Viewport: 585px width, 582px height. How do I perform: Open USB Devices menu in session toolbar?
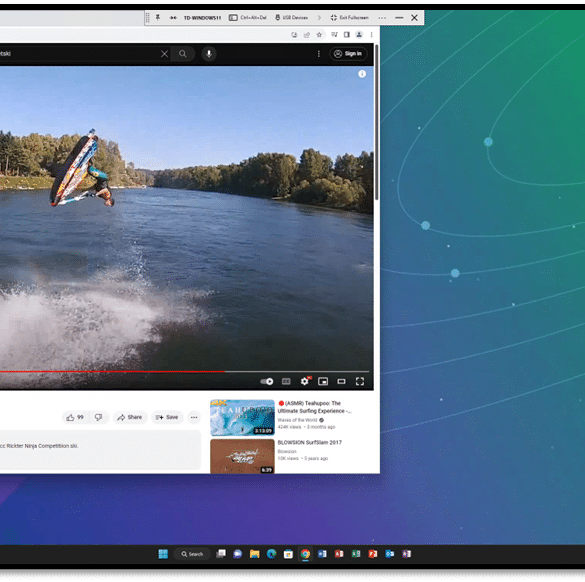click(291, 18)
